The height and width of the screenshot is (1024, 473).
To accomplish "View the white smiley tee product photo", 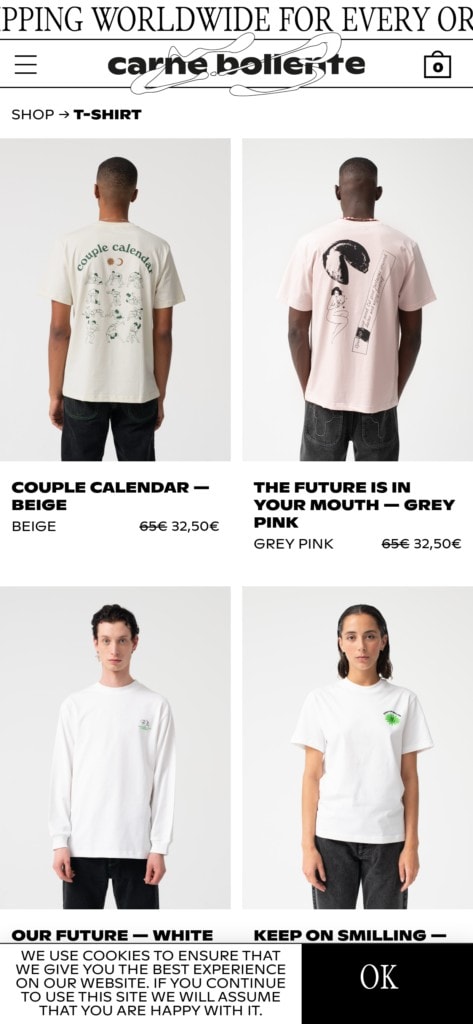I will [x=357, y=747].
